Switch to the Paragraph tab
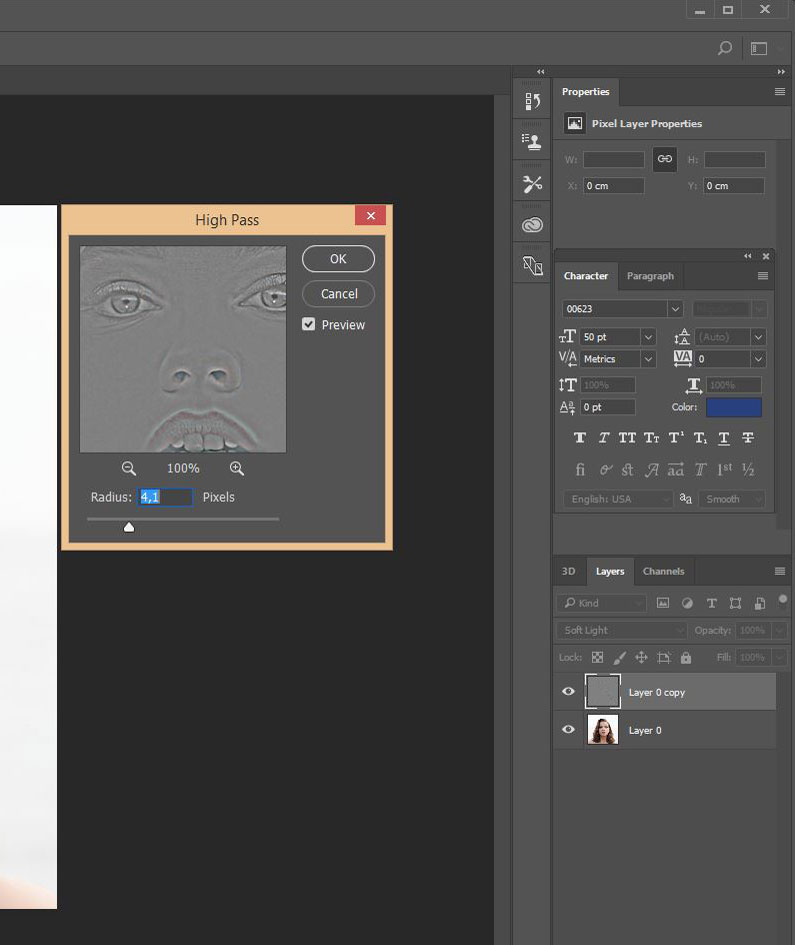The image size is (795, 945). tap(650, 276)
